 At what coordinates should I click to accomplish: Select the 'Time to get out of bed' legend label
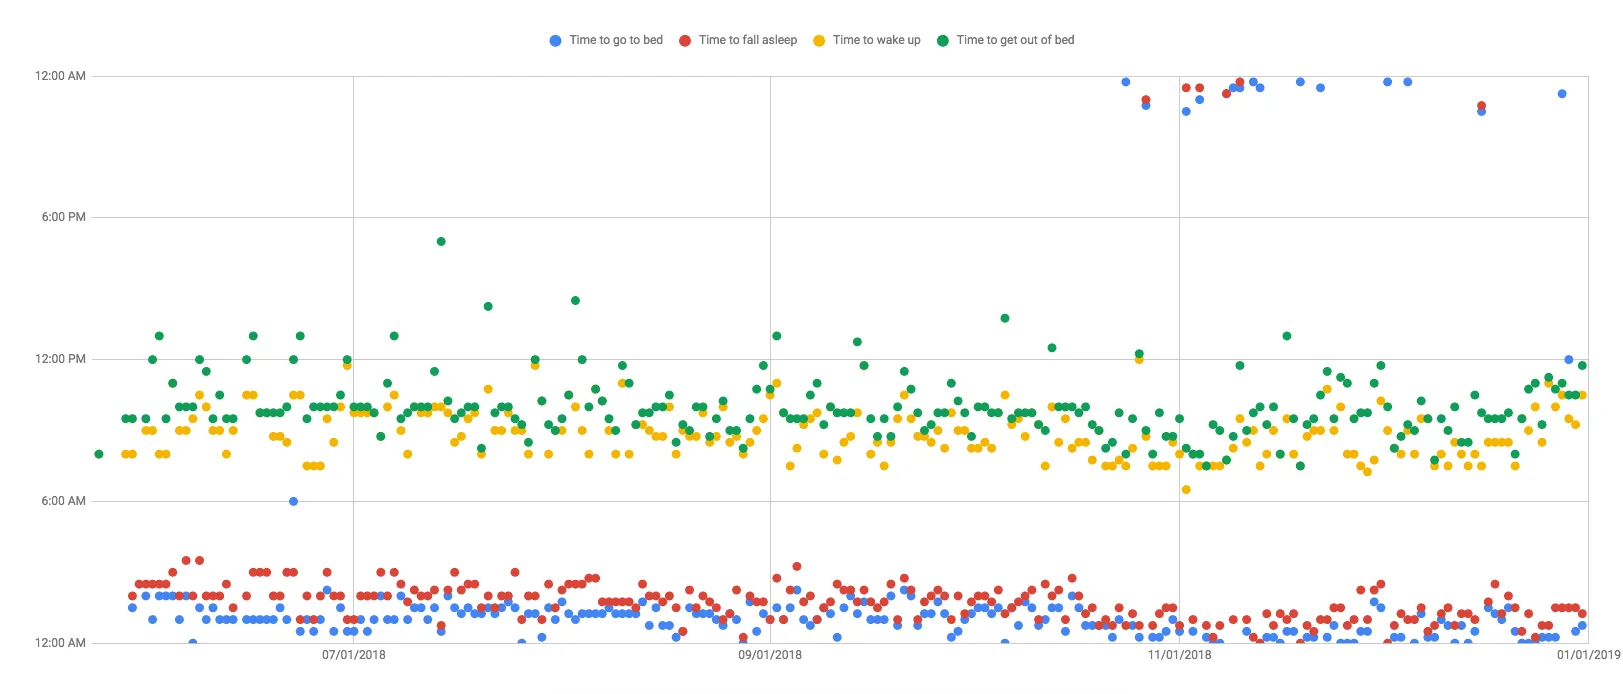pos(1015,40)
